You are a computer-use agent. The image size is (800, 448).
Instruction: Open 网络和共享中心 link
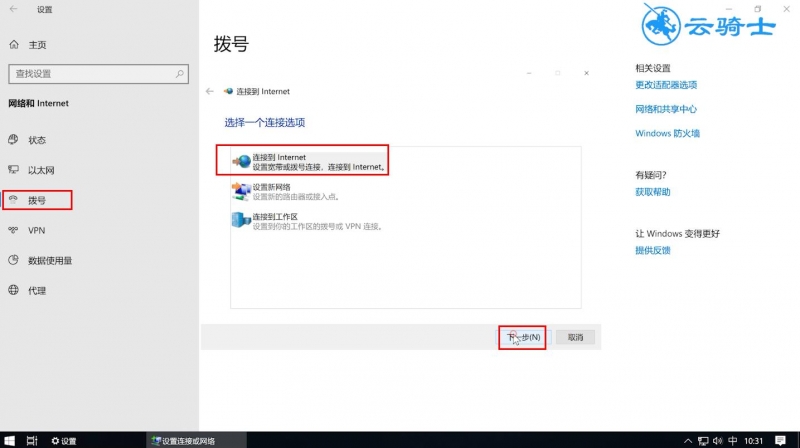666,109
